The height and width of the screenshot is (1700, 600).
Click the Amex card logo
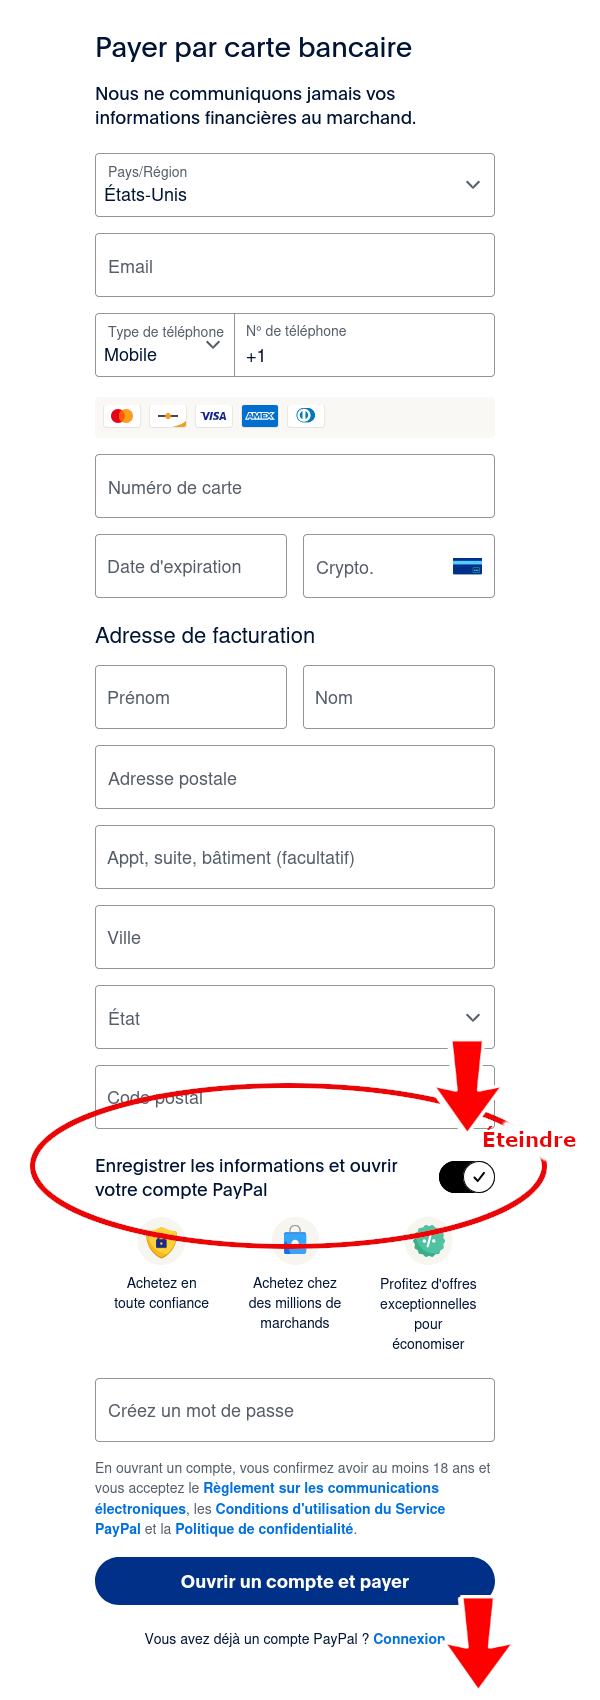point(260,416)
